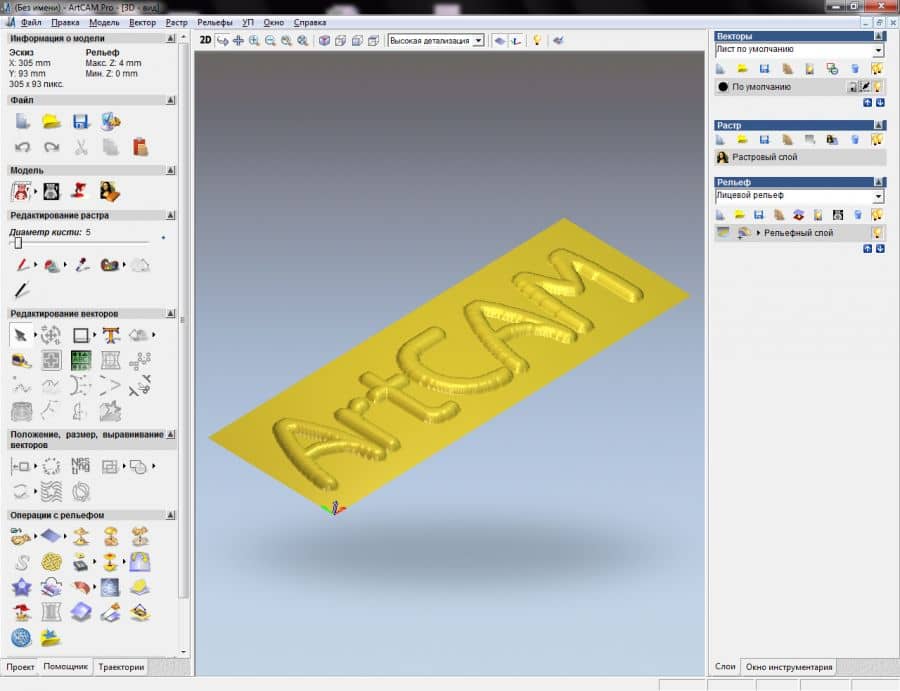Select the arrow vector selection tool

coord(21,335)
